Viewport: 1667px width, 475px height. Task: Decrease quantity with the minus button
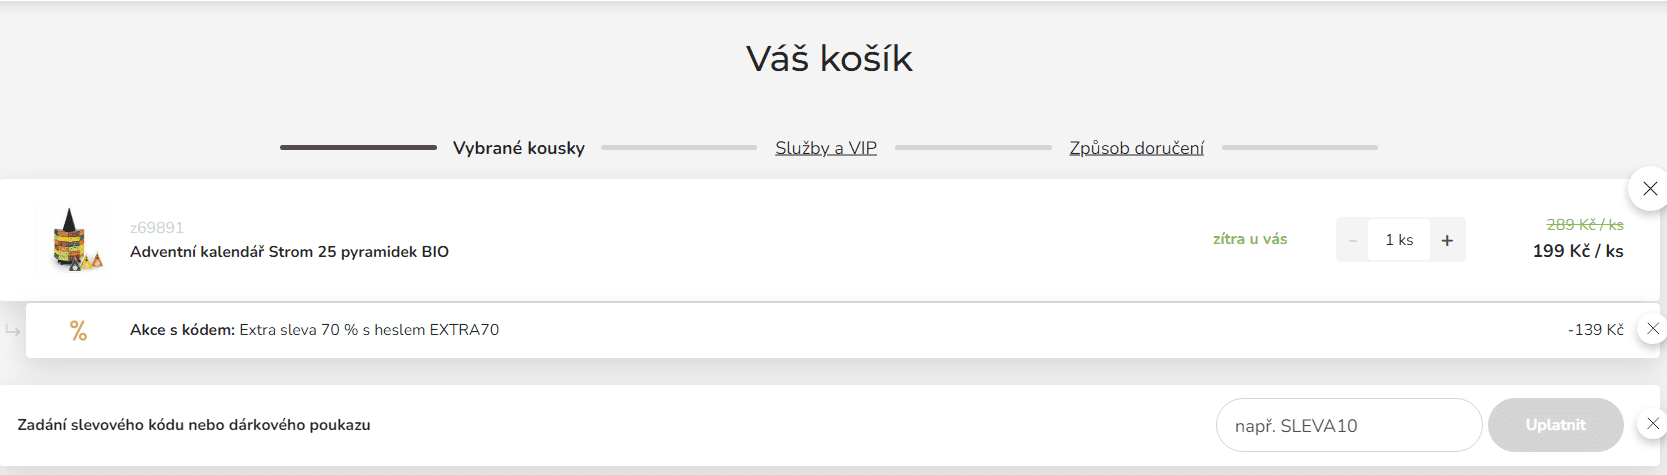click(1353, 240)
